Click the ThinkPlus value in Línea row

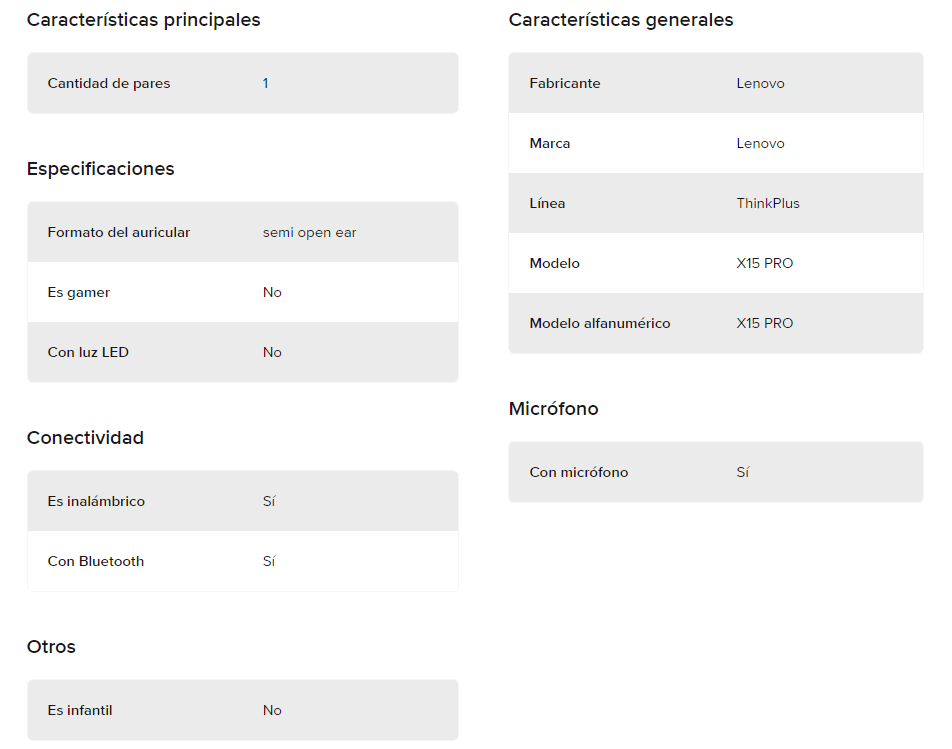coord(768,203)
